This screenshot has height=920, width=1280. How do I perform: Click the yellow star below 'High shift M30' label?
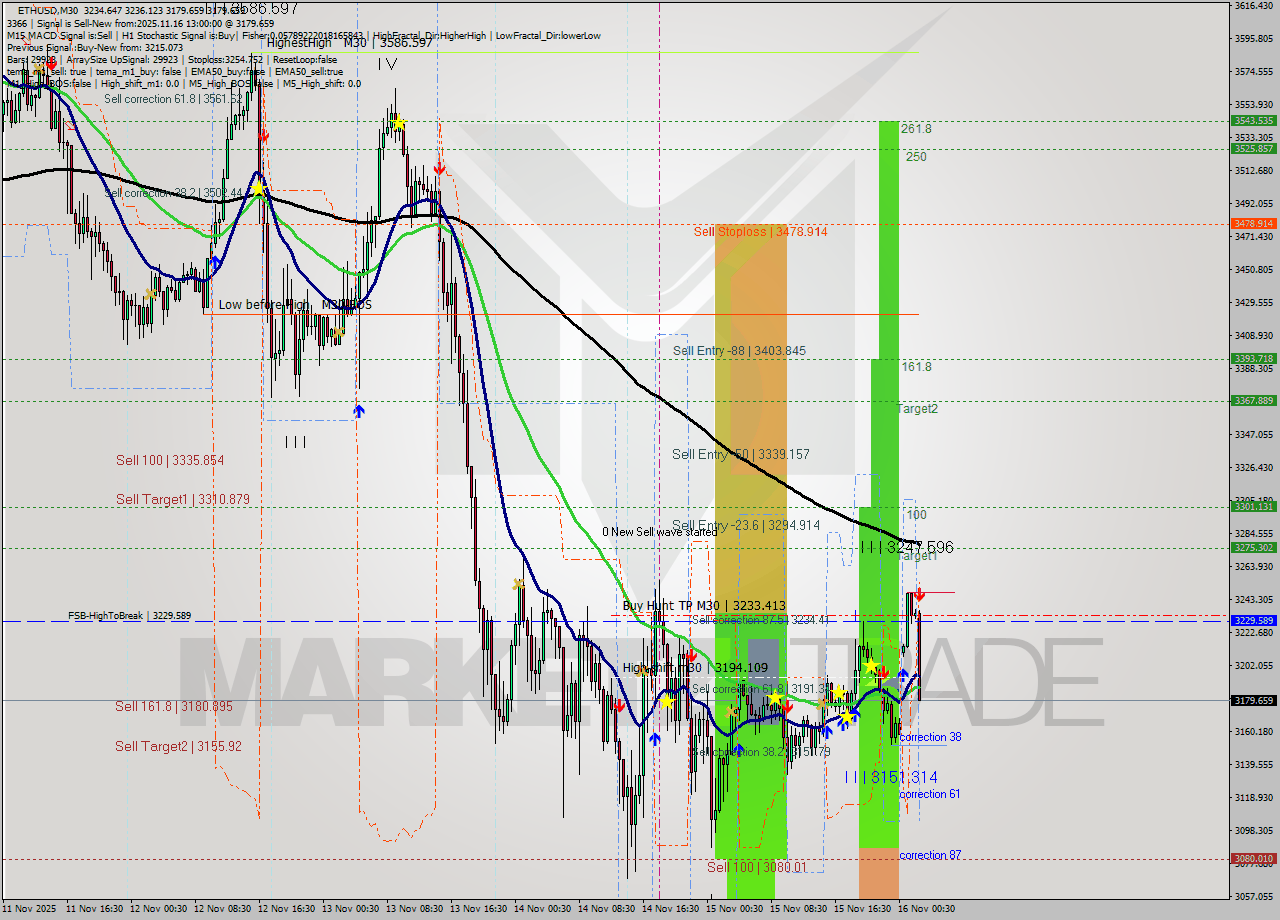666,702
